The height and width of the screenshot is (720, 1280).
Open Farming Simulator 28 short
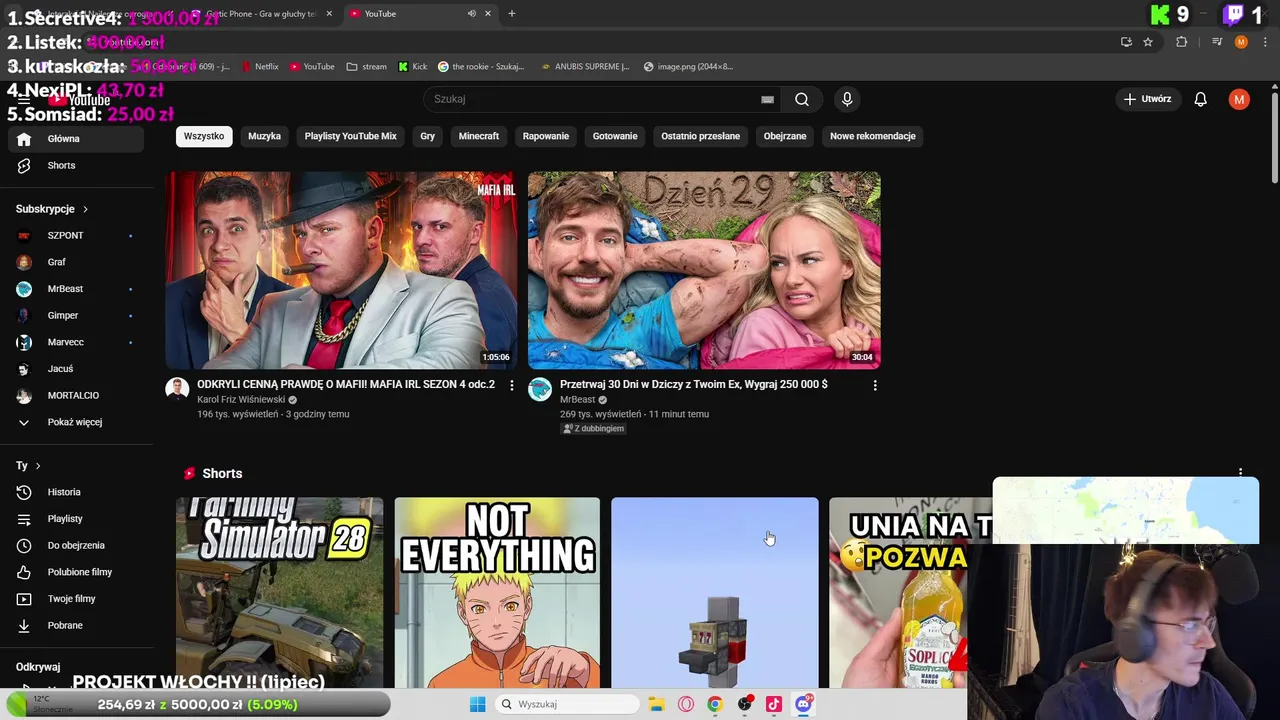[x=279, y=593]
